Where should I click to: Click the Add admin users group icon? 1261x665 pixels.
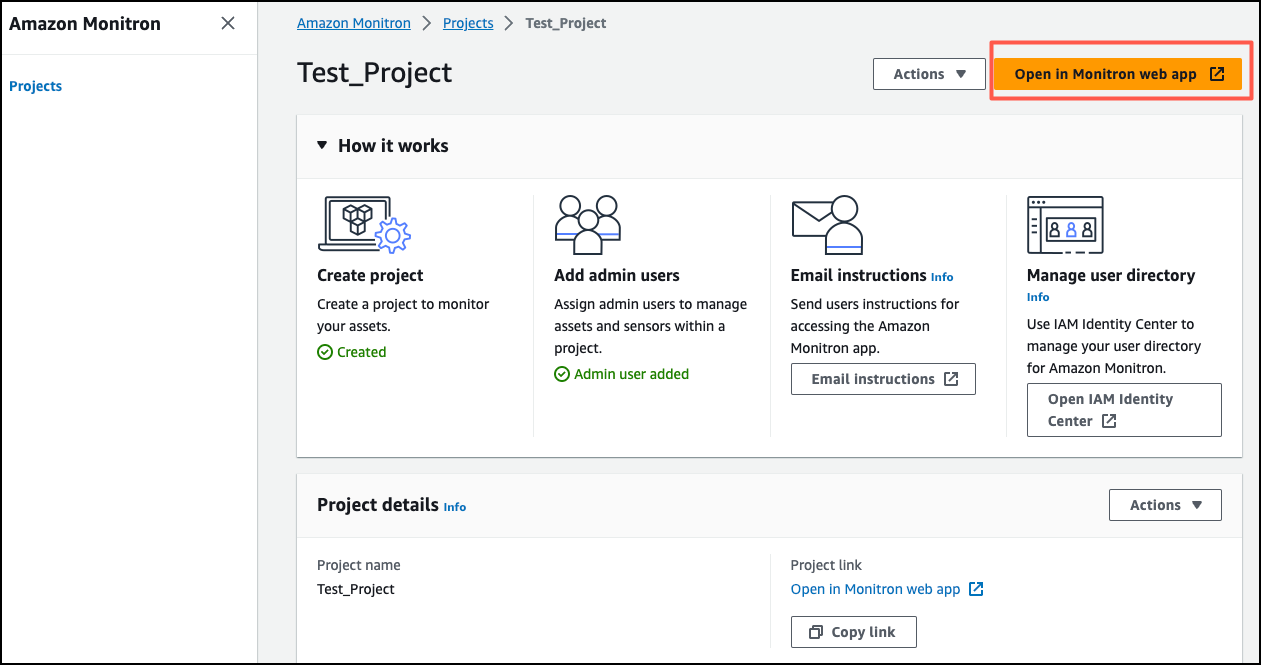pos(588,223)
